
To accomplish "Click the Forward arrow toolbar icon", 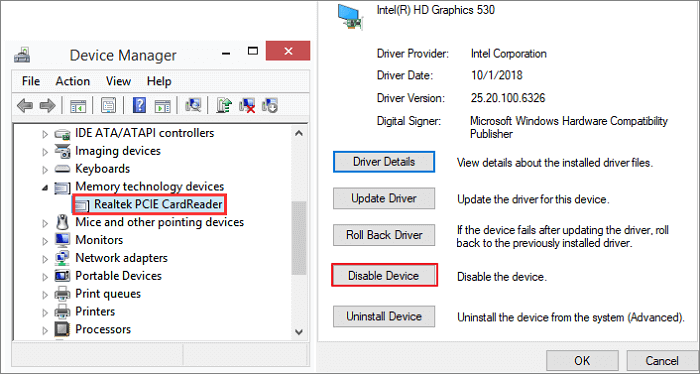I will pos(47,106).
